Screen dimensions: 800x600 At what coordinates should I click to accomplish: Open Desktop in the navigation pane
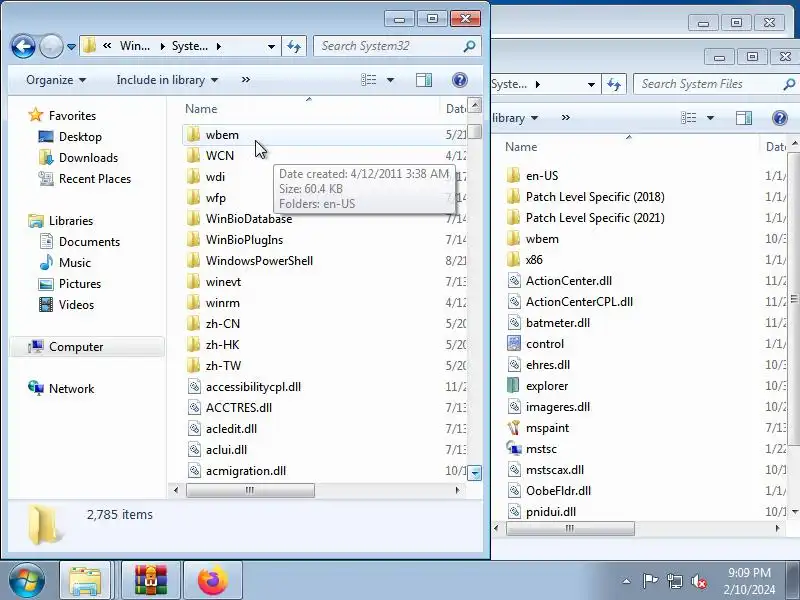pos(80,137)
